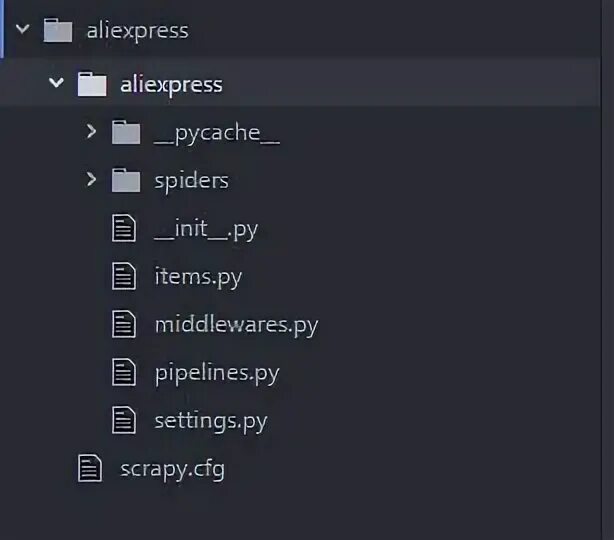Click the scrapy.cfg file icon

90,468
